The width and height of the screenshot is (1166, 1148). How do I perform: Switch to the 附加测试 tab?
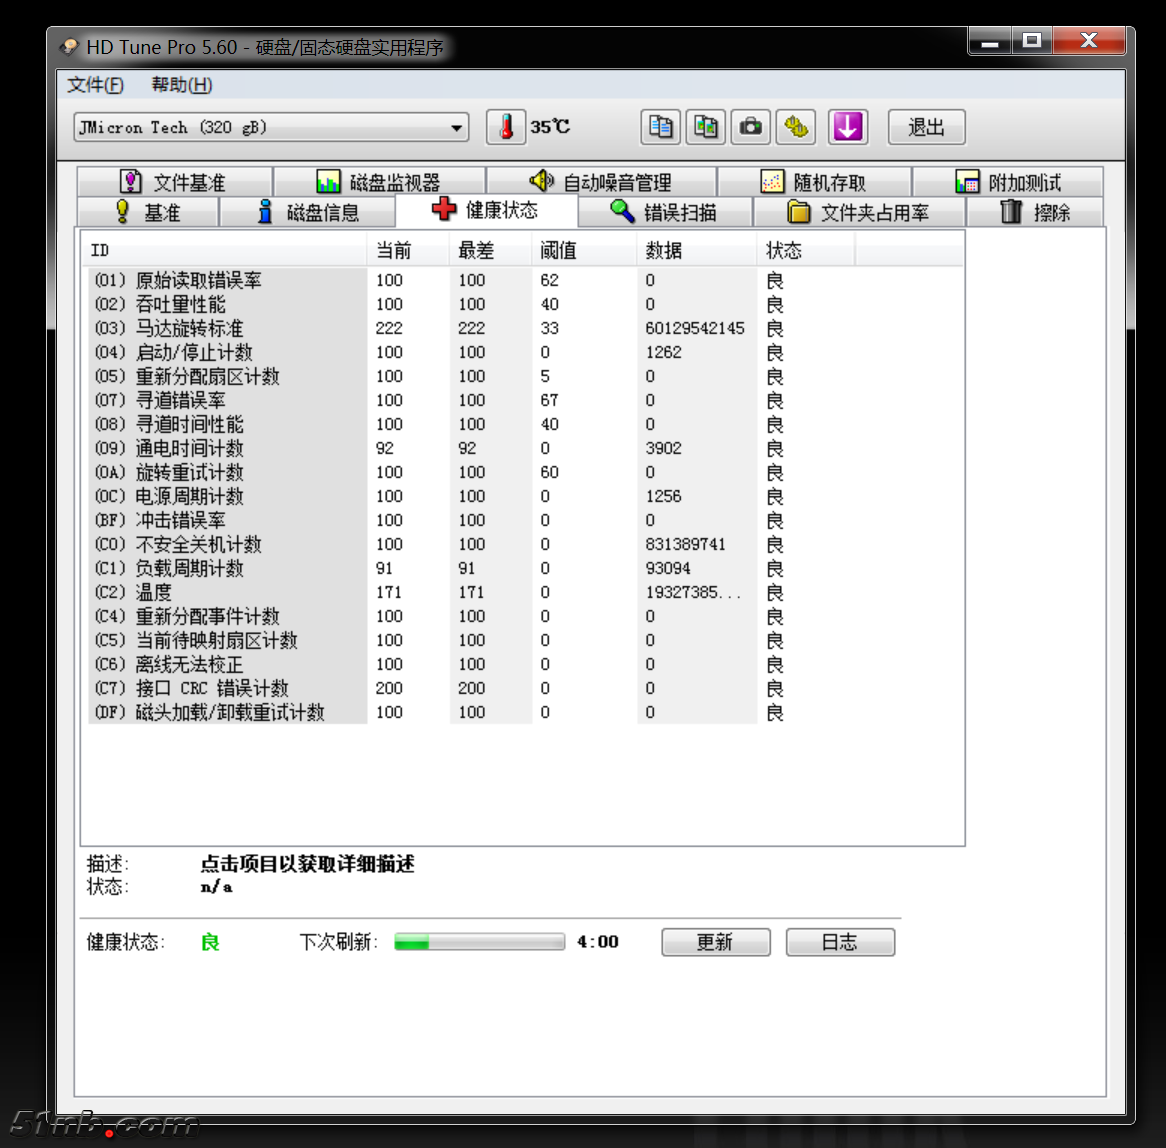coord(1008,182)
